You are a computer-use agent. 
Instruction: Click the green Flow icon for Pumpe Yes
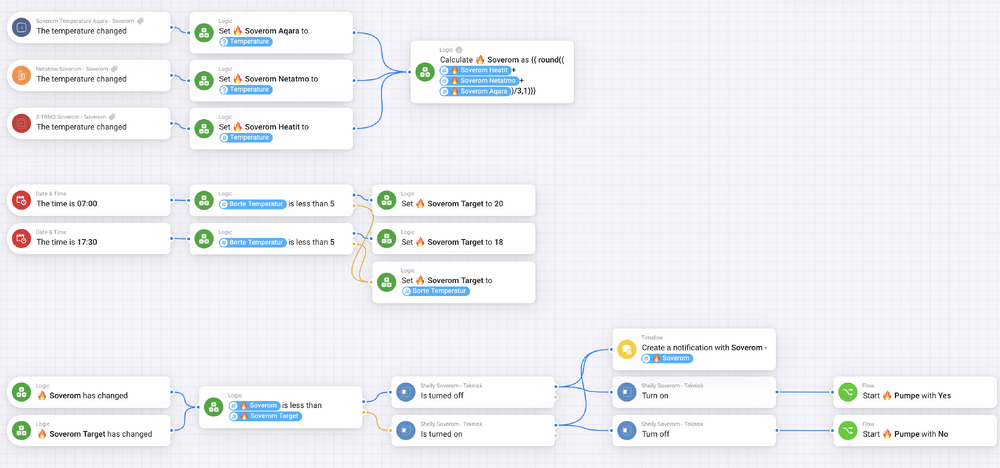tap(847, 392)
